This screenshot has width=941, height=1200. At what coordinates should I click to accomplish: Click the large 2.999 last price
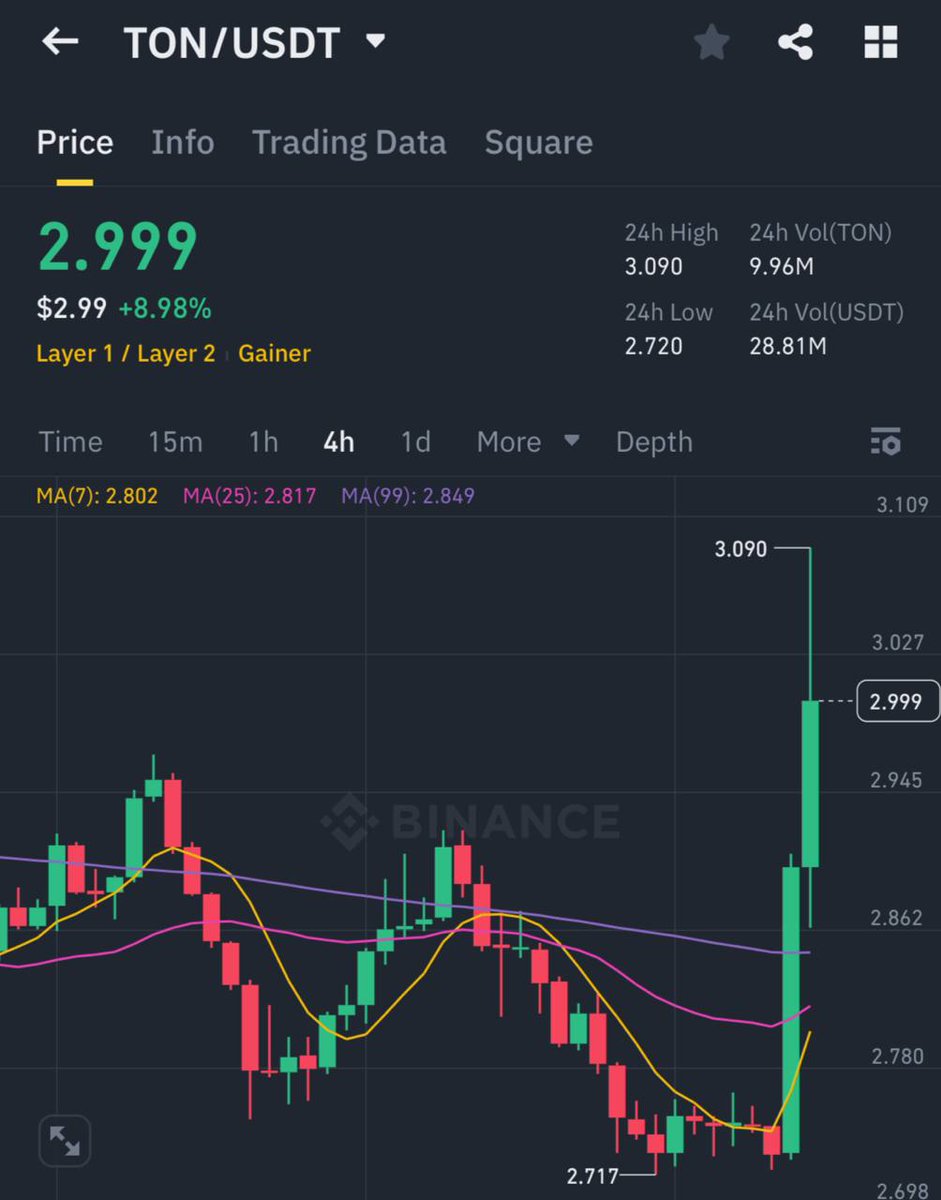(118, 247)
